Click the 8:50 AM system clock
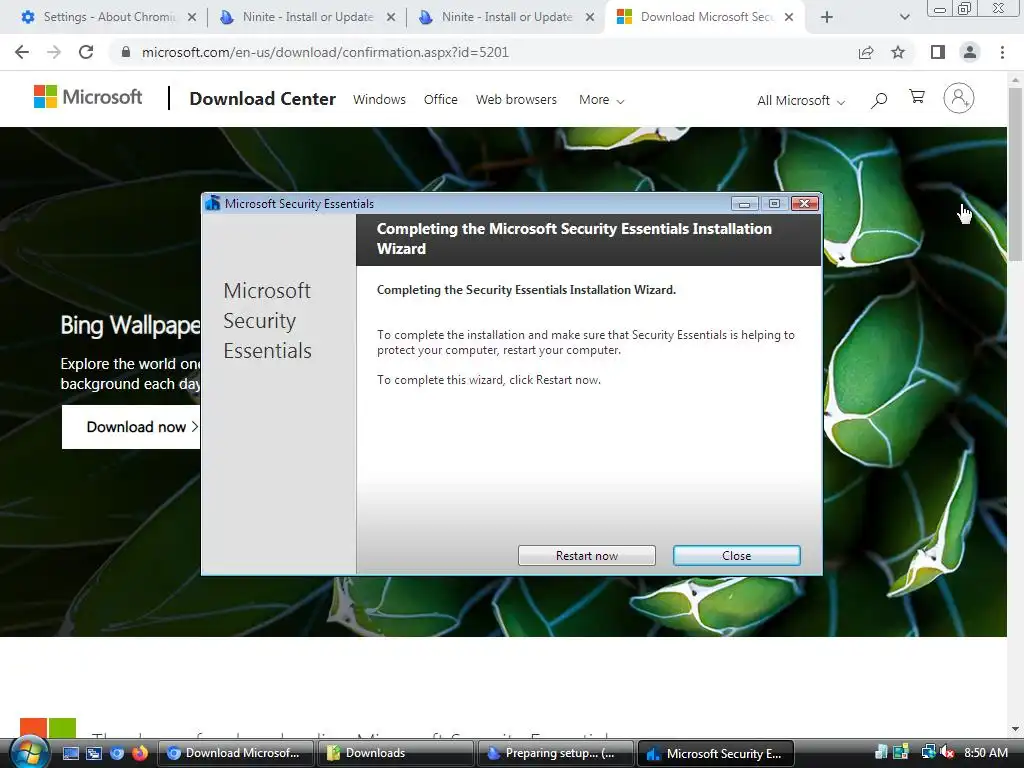The image size is (1024, 768). (x=985, y=752)
